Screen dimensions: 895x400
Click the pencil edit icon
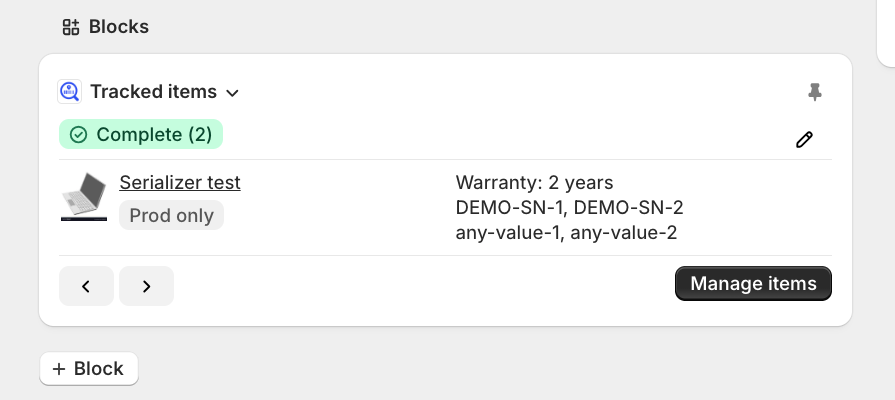pos(804,140)
